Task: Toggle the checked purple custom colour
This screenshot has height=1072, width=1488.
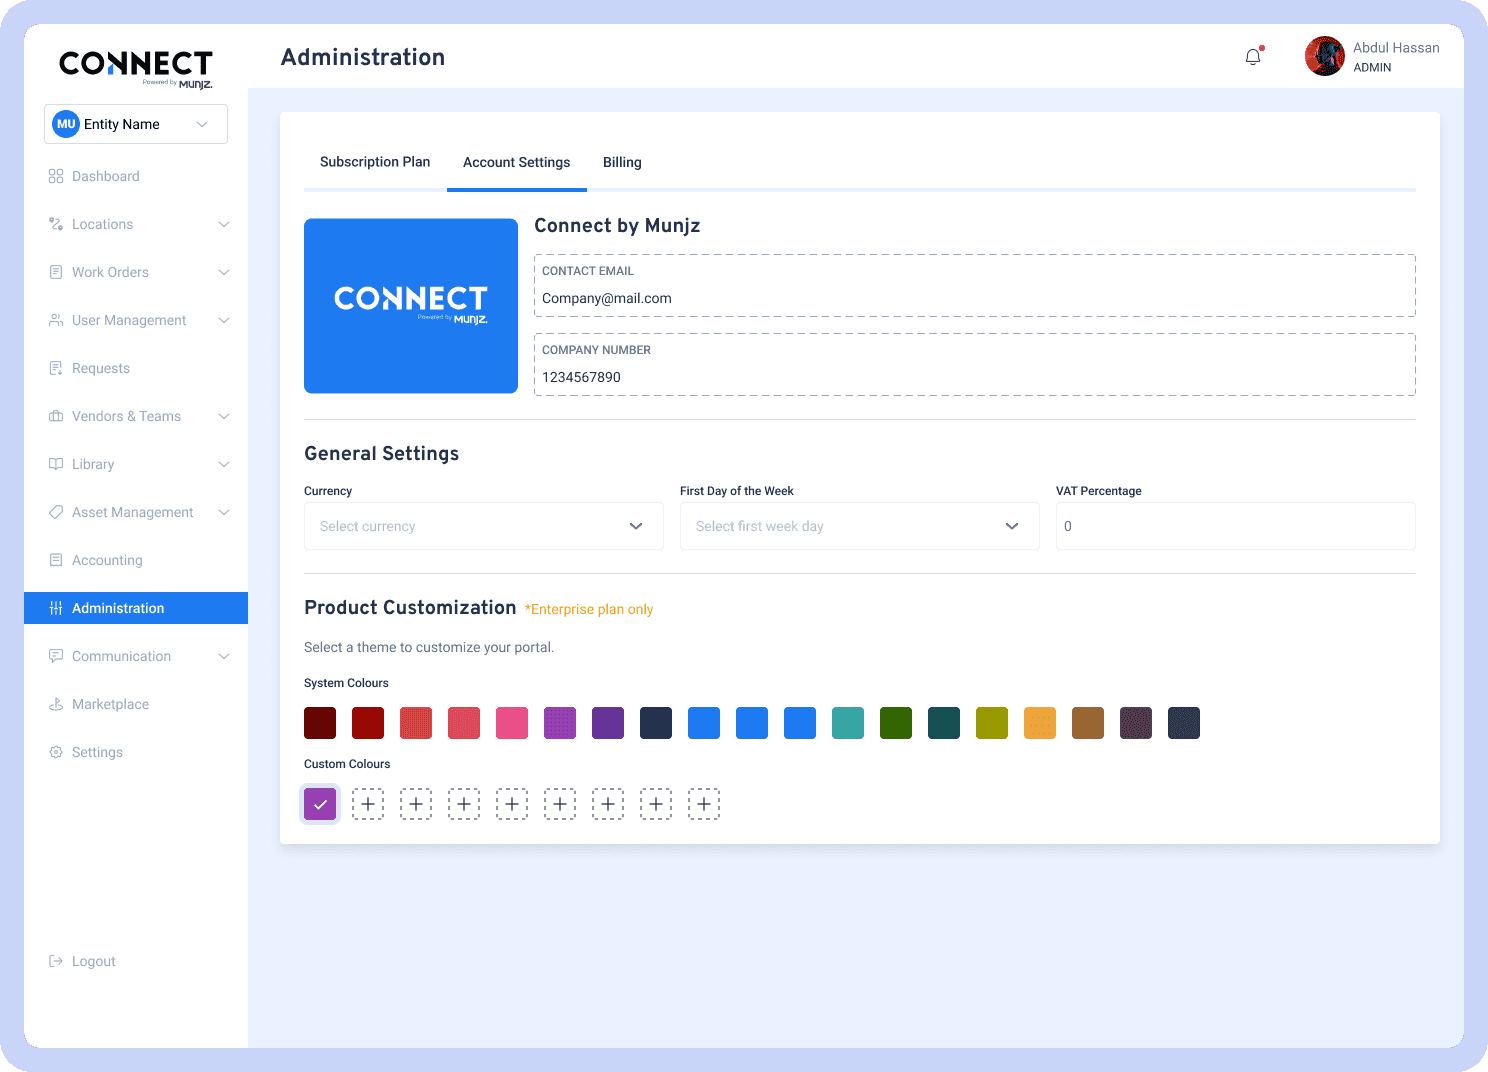Action: 320,804
